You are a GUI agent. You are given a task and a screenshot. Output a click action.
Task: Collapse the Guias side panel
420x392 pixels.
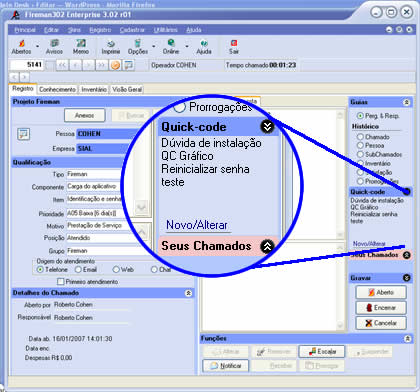[x=407, y=102]
